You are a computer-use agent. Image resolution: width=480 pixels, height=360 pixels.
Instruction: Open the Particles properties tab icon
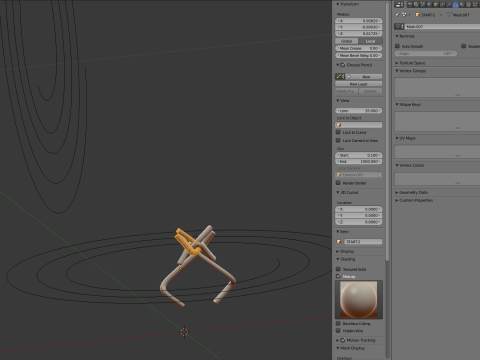475,4
